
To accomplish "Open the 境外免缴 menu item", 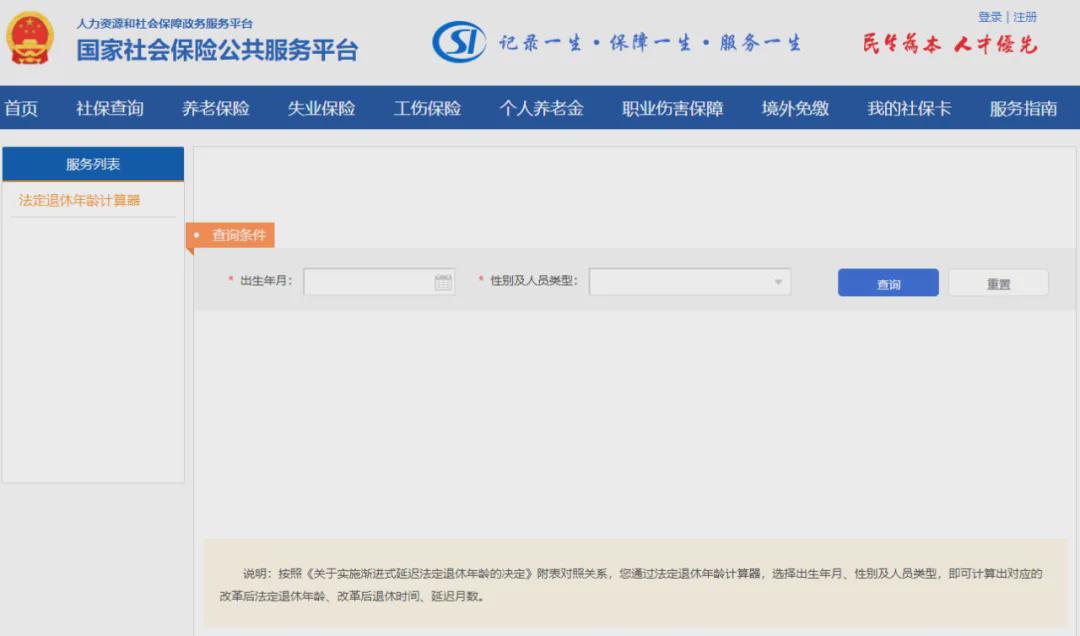I will [795, 109].
